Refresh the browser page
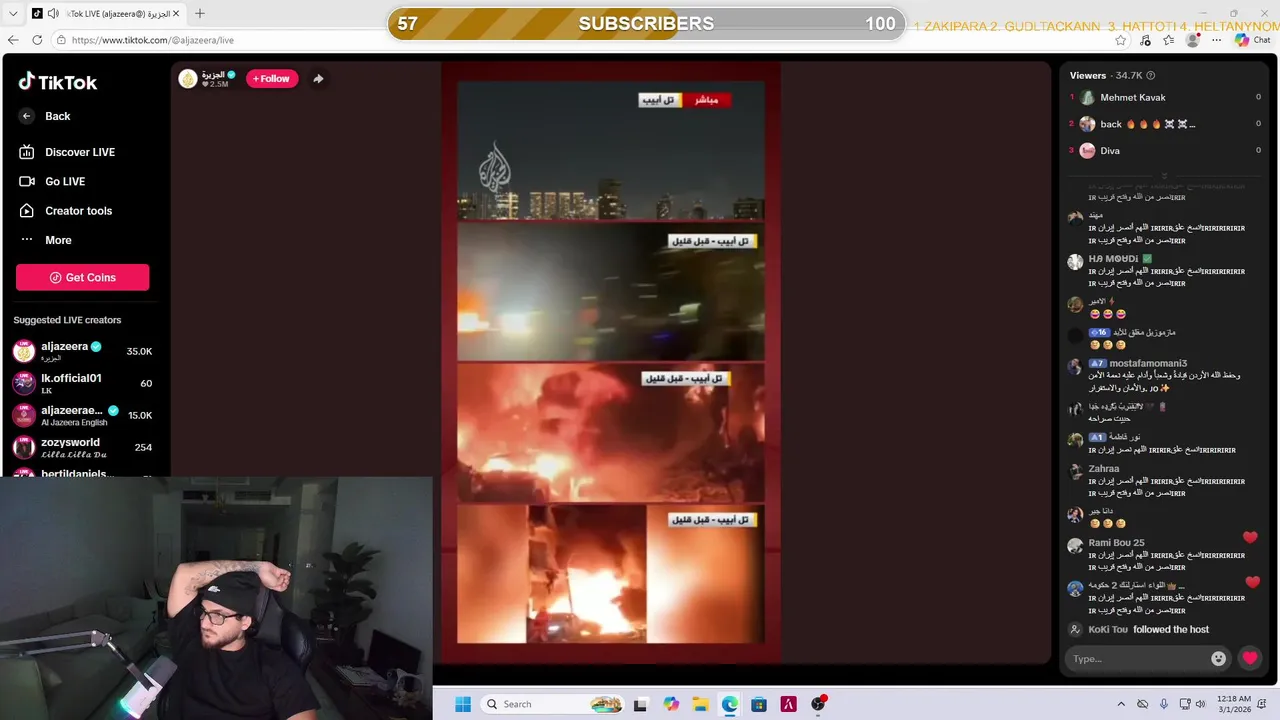 coord(37,40)
